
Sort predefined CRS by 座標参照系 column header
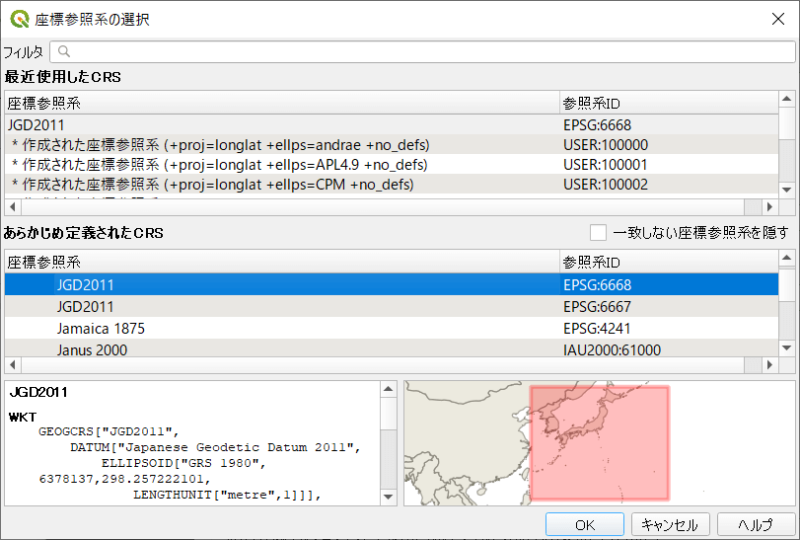pos(280,262)
